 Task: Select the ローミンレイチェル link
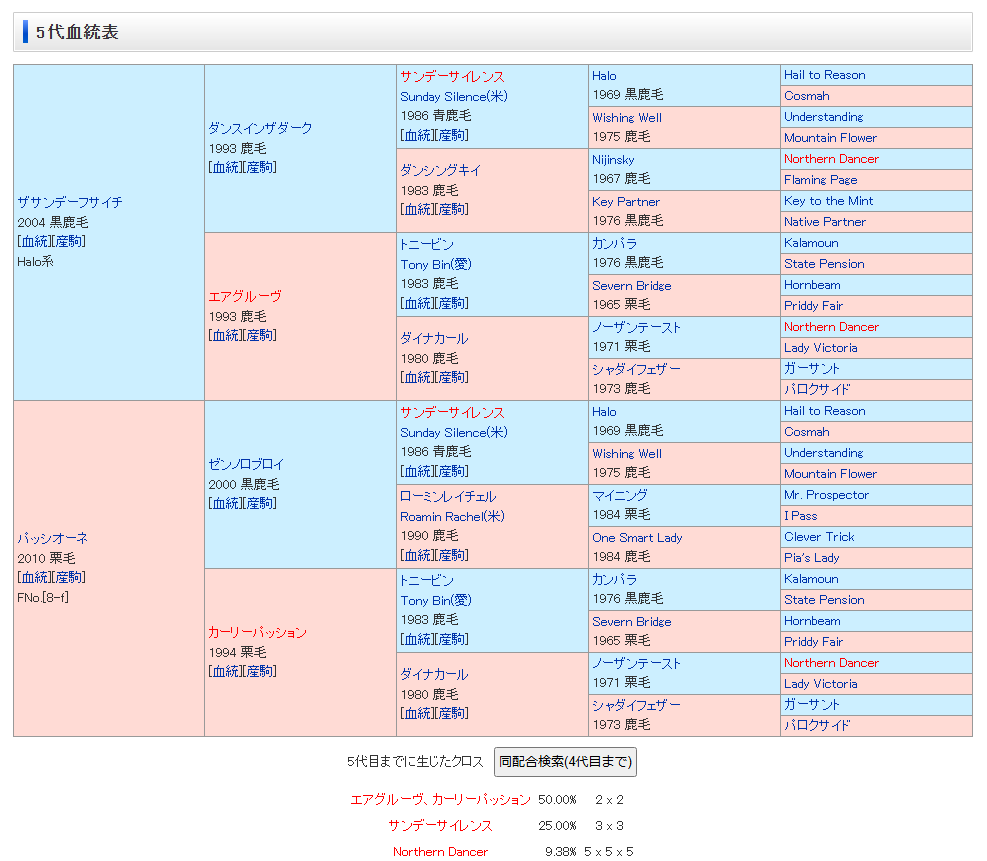(x=447, y=496)
